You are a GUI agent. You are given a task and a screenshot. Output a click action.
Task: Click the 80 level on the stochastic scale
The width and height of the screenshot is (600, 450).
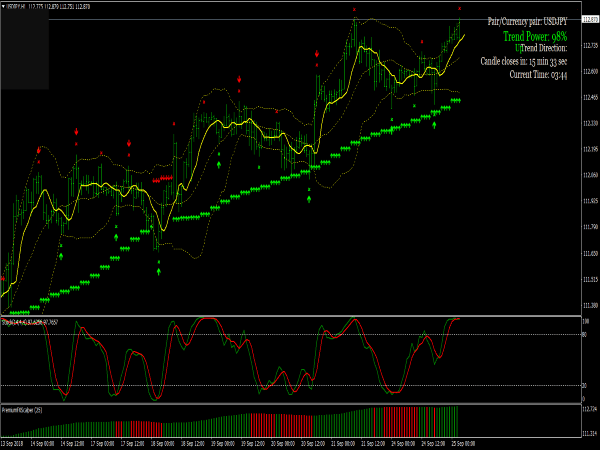[584, 335]
